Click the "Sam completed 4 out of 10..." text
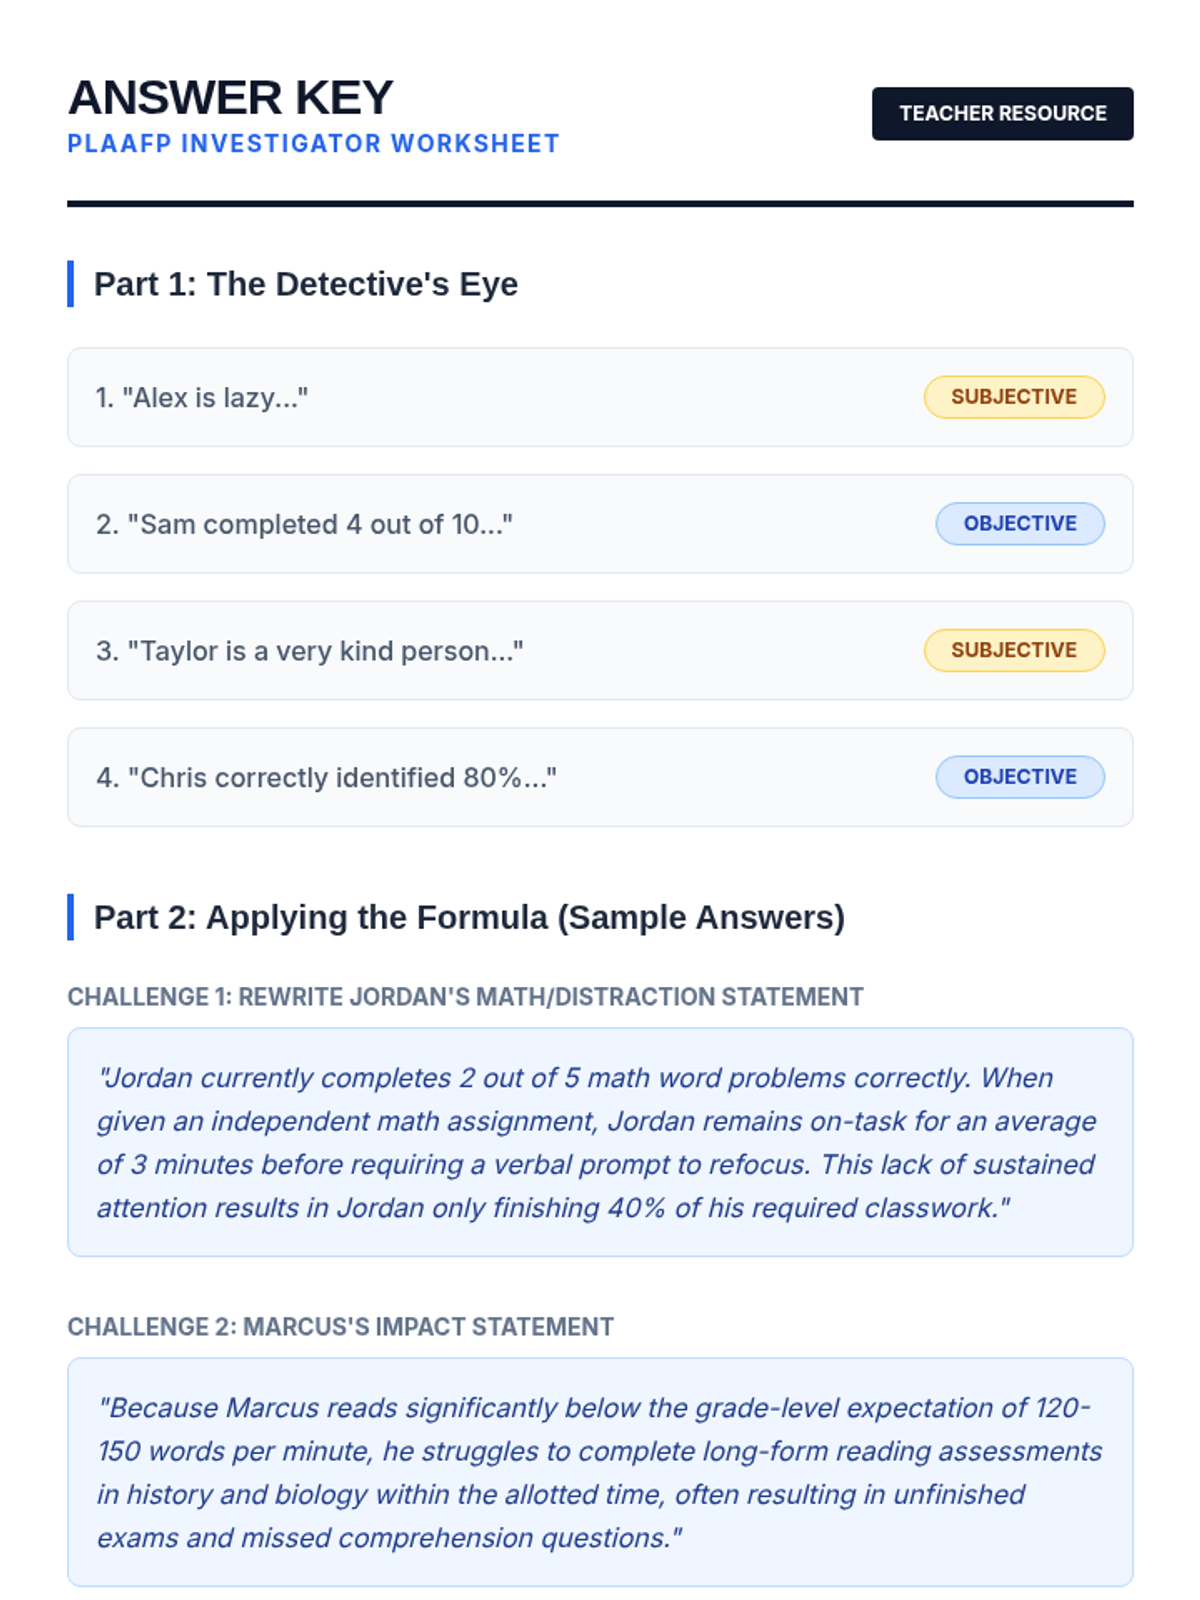Image resolution: width=1200 pixels, height=1600 pixels. pyautogui.click(x=304, y=525)
